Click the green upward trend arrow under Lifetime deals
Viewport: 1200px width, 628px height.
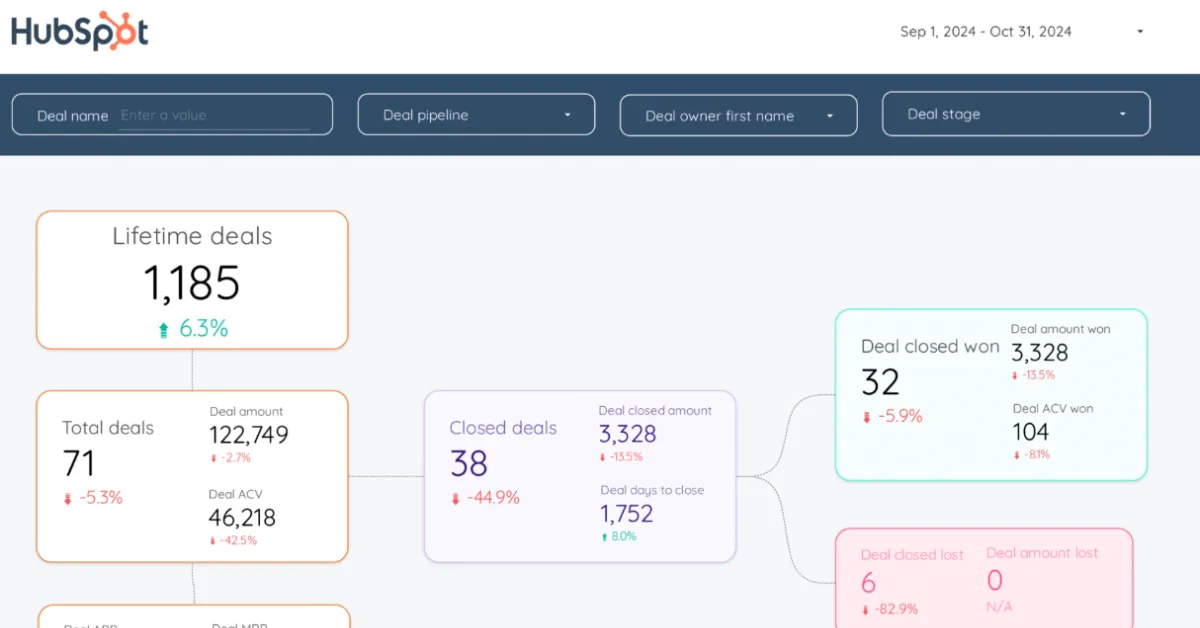pyautogui.click(x=162, y=327)
